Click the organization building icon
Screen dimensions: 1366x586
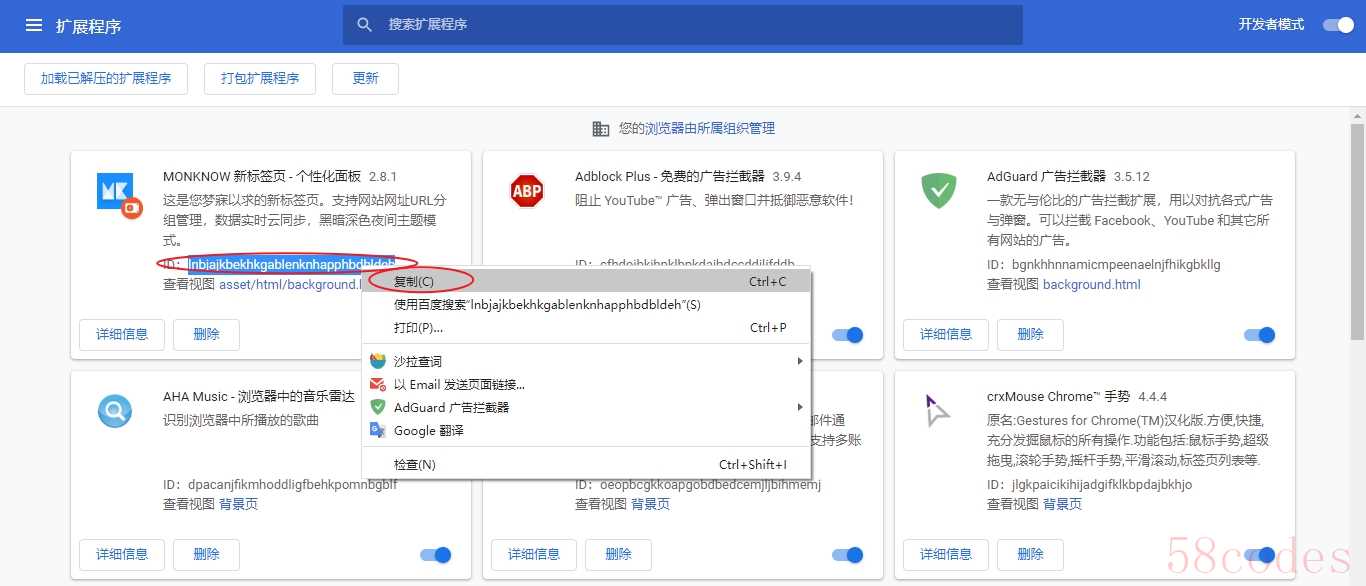[x=601, y=128]
